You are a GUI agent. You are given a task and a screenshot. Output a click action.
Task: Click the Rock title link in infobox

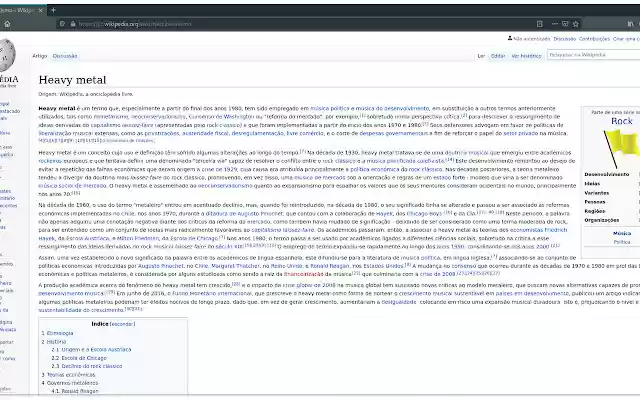622,121
